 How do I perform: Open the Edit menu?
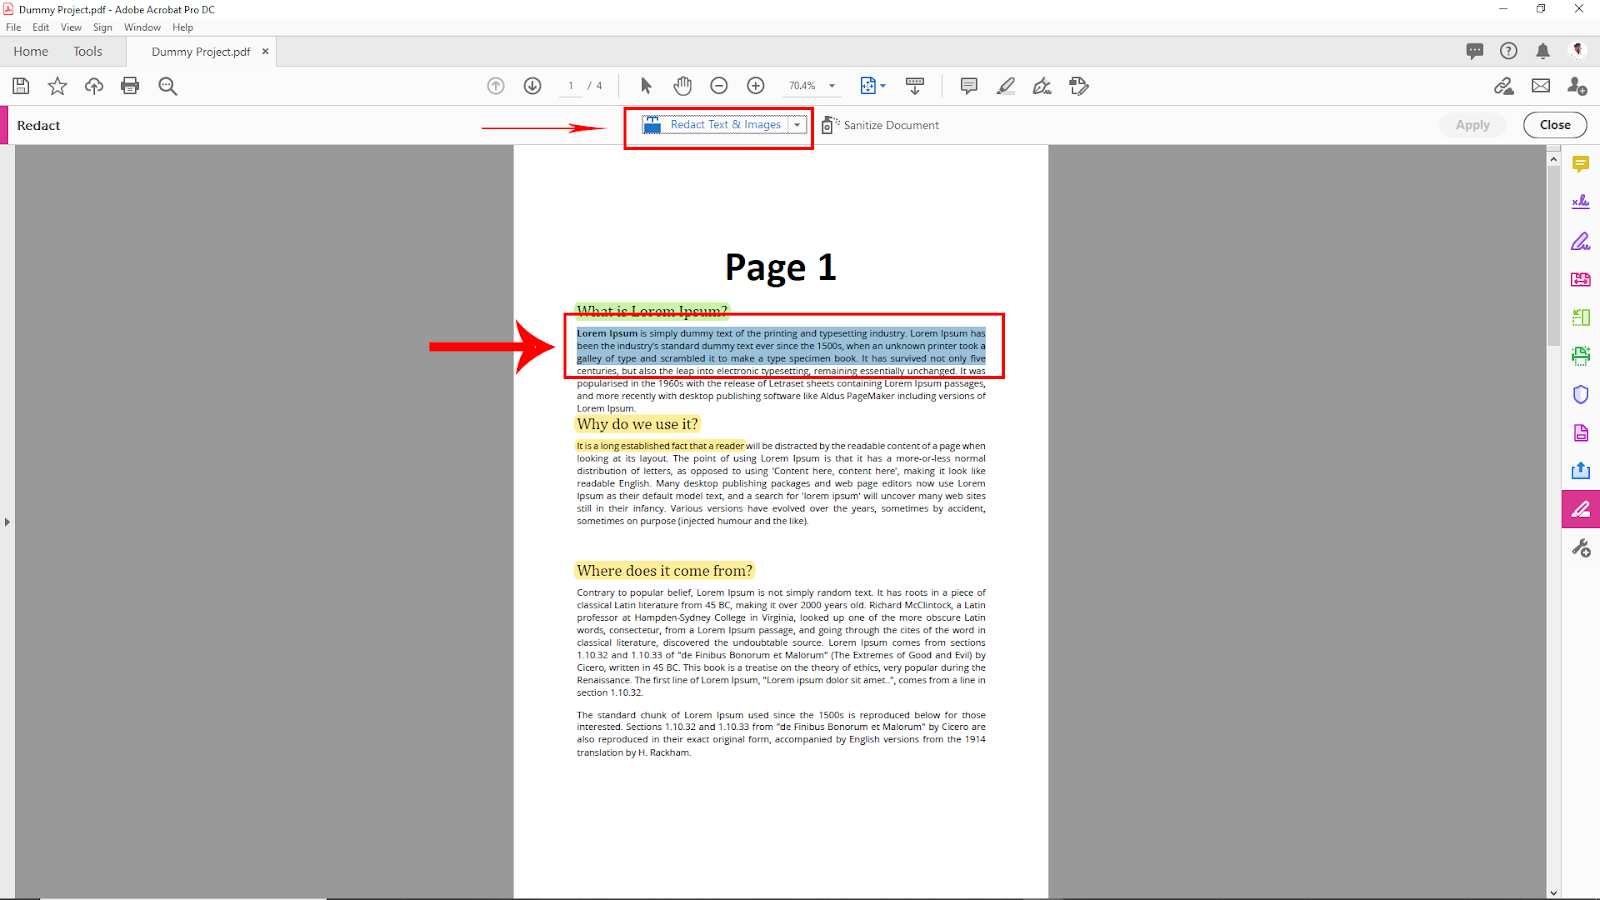click(x=41, y=27)
